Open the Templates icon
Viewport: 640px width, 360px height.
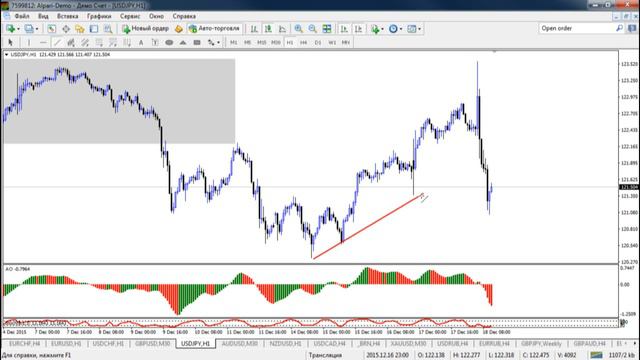point(412,29)
